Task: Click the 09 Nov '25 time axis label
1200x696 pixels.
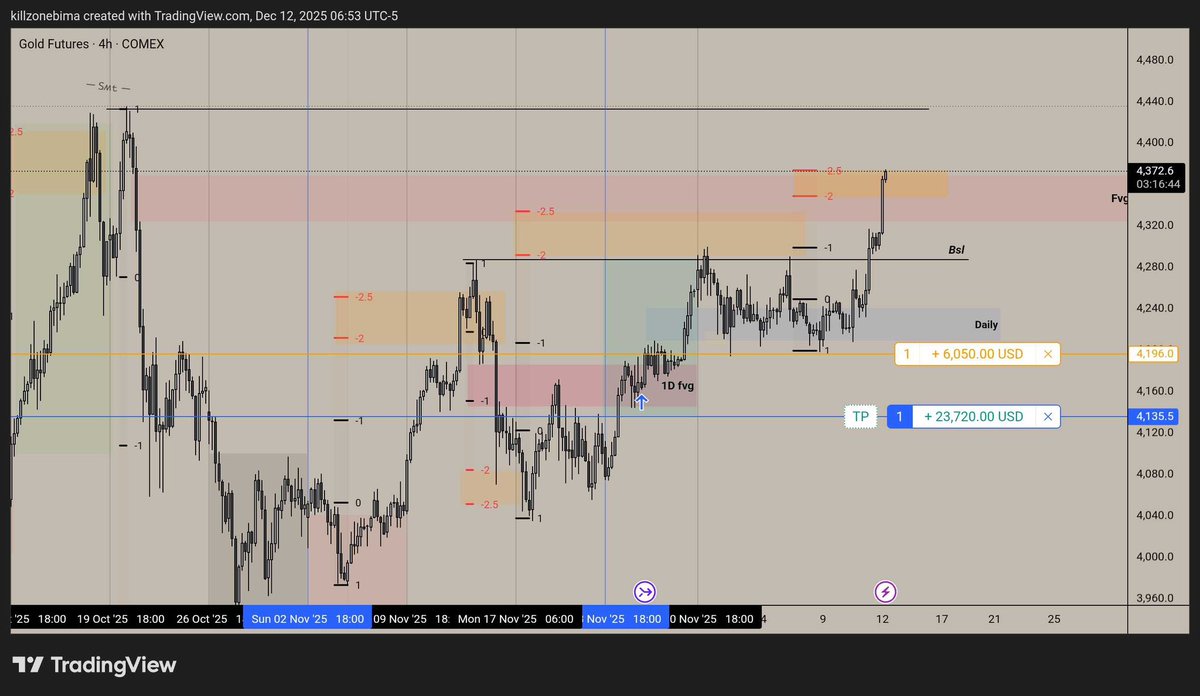Action: coord(399,619)
